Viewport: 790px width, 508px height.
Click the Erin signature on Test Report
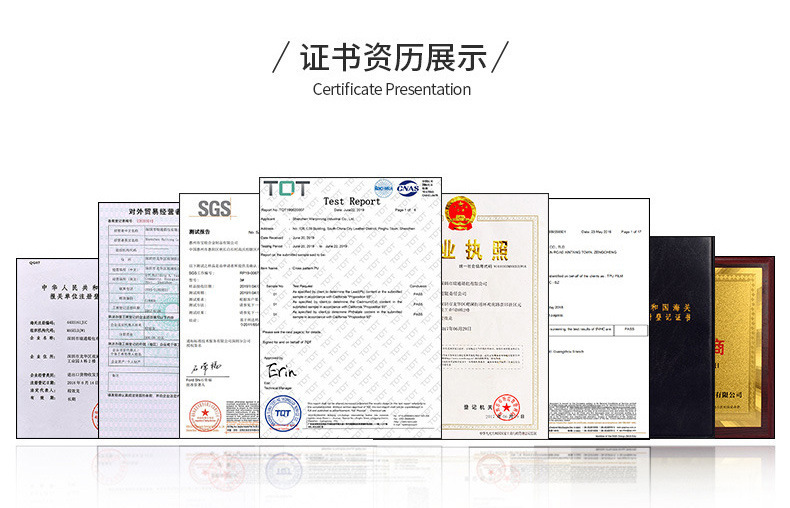281,371
